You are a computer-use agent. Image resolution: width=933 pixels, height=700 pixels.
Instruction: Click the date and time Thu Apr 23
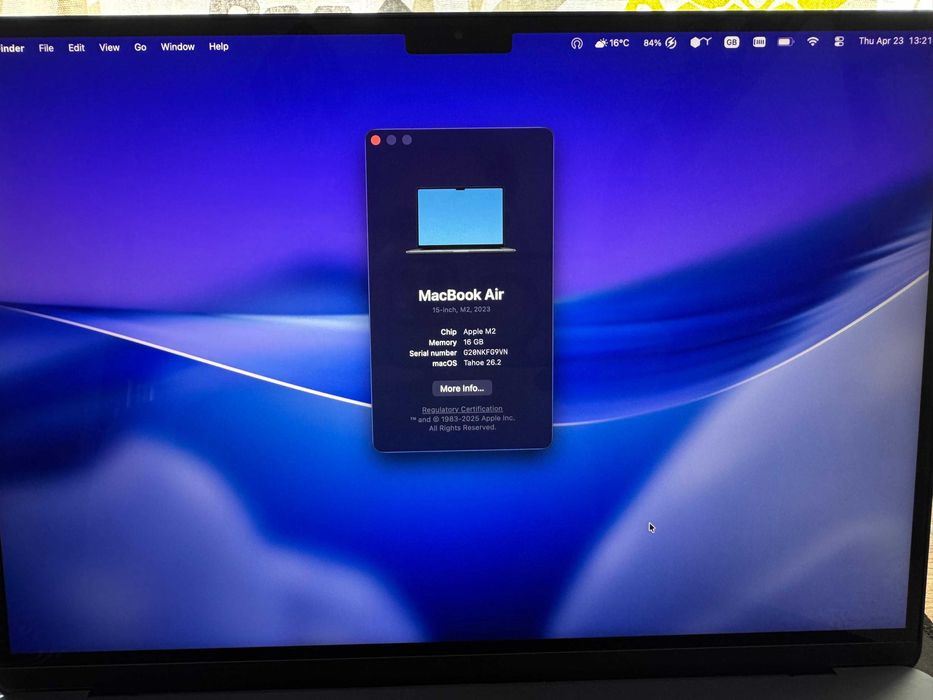point(894,40)
